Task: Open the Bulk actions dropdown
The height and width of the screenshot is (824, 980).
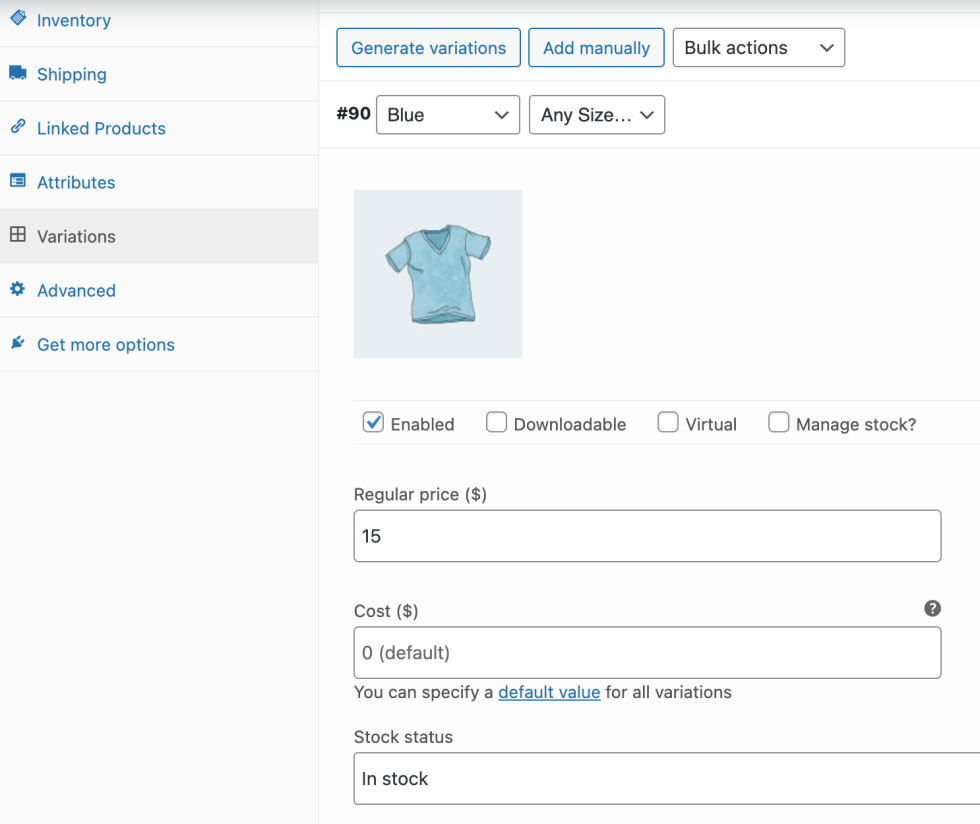Action: 758,48
